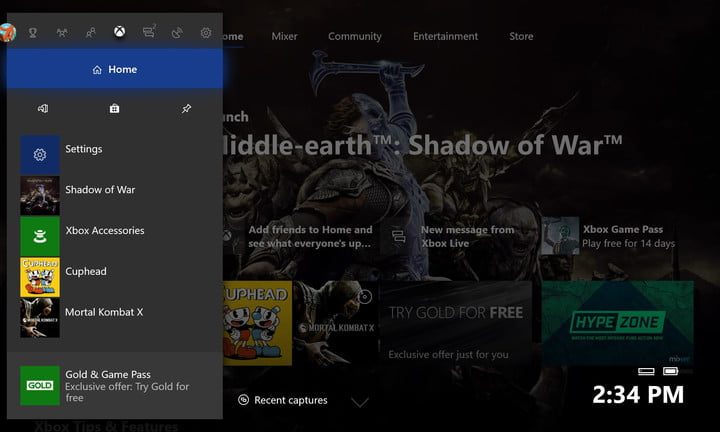Switch to the Entertainment tab
The image size is (720, 432).
tap(445, 36)
